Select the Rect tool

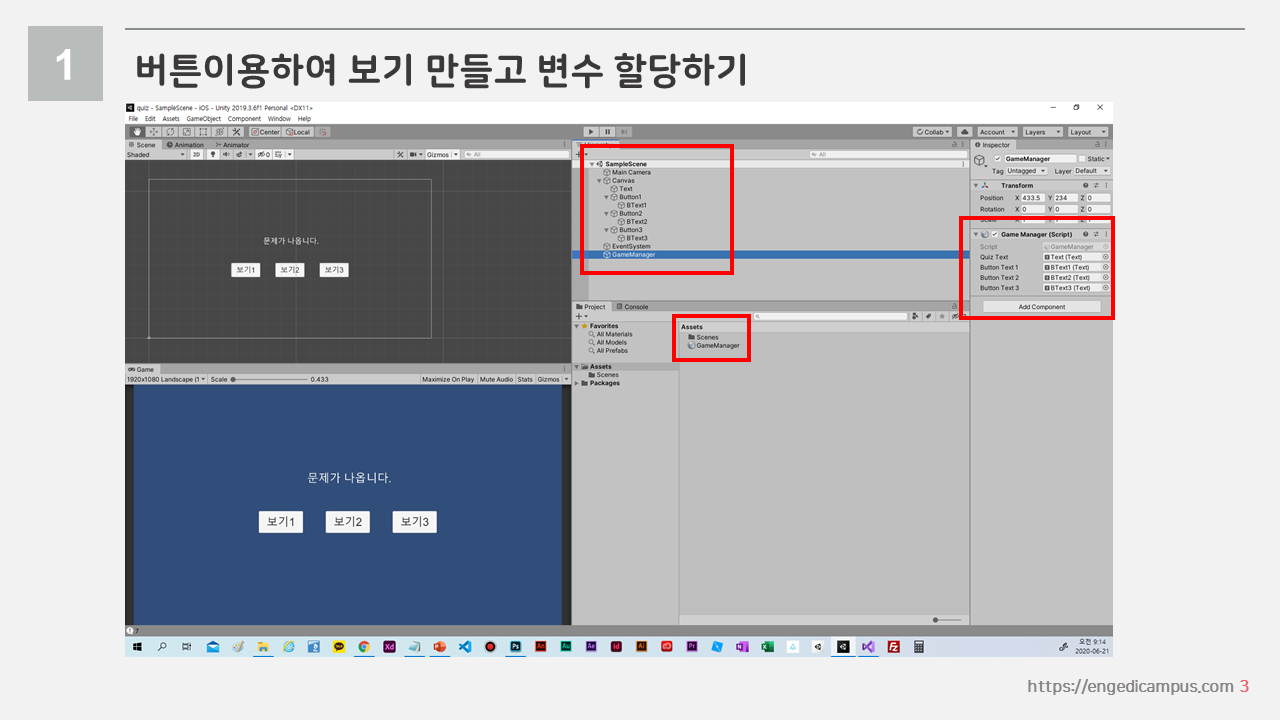203,132
